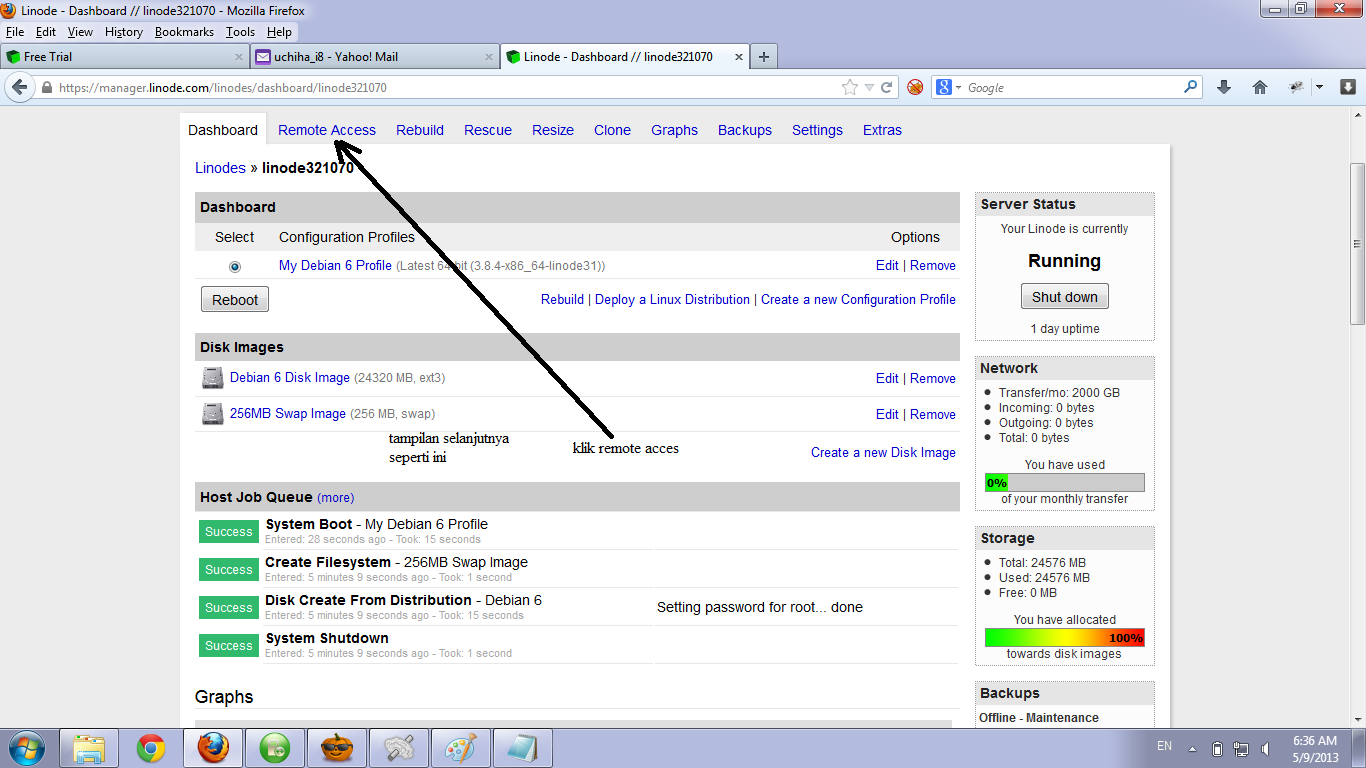The height and width of the screenshot is (768, 1366).
Task: Click Create a new Configuration Profile
Action: click(858, 299)
